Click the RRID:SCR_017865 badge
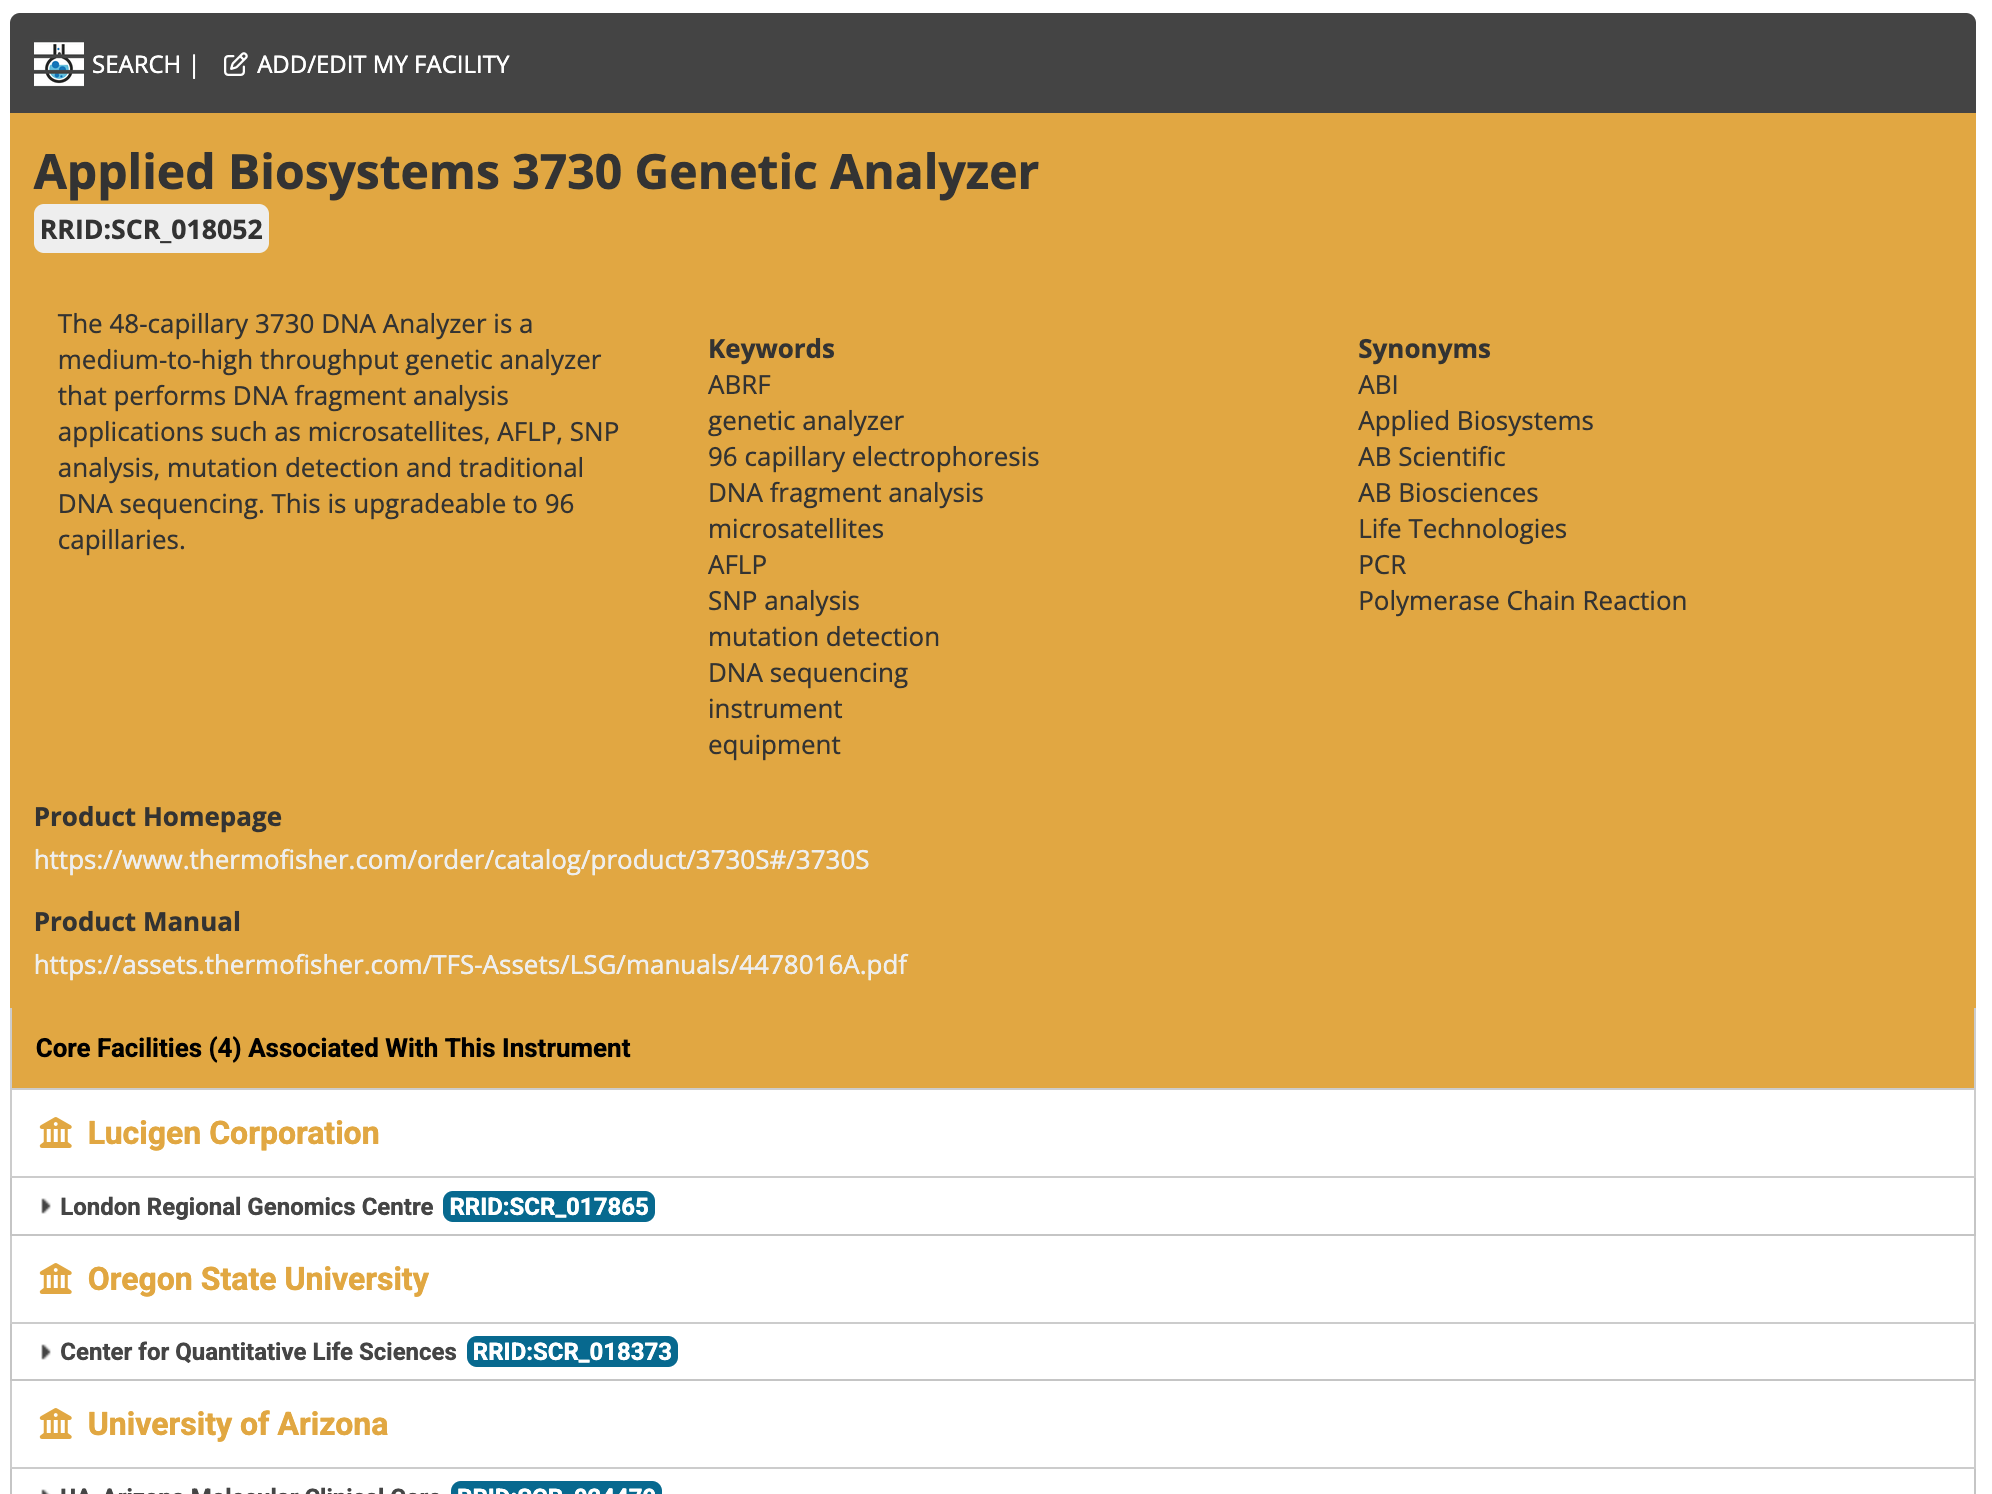This screenshot has height=1494, width=1992. pyautogui.click(x=548, y=1207)
